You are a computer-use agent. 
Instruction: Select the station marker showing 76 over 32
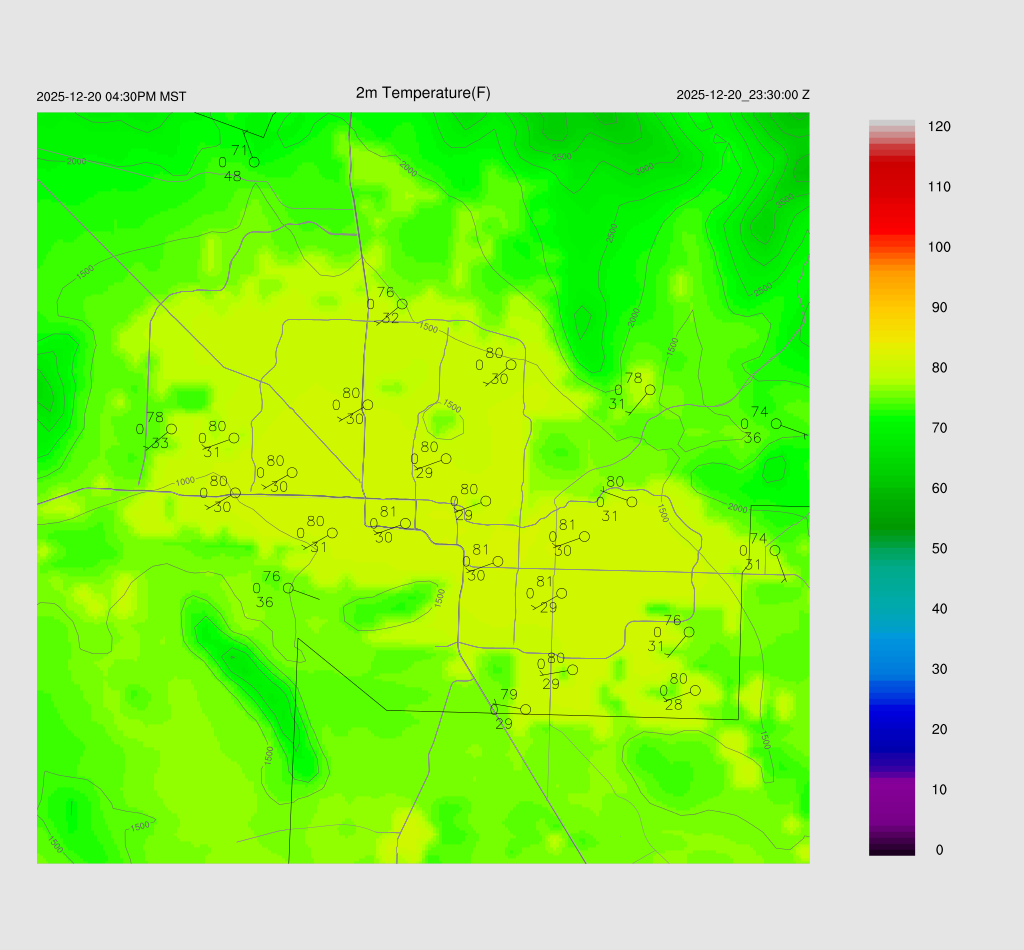coord(402,304)
